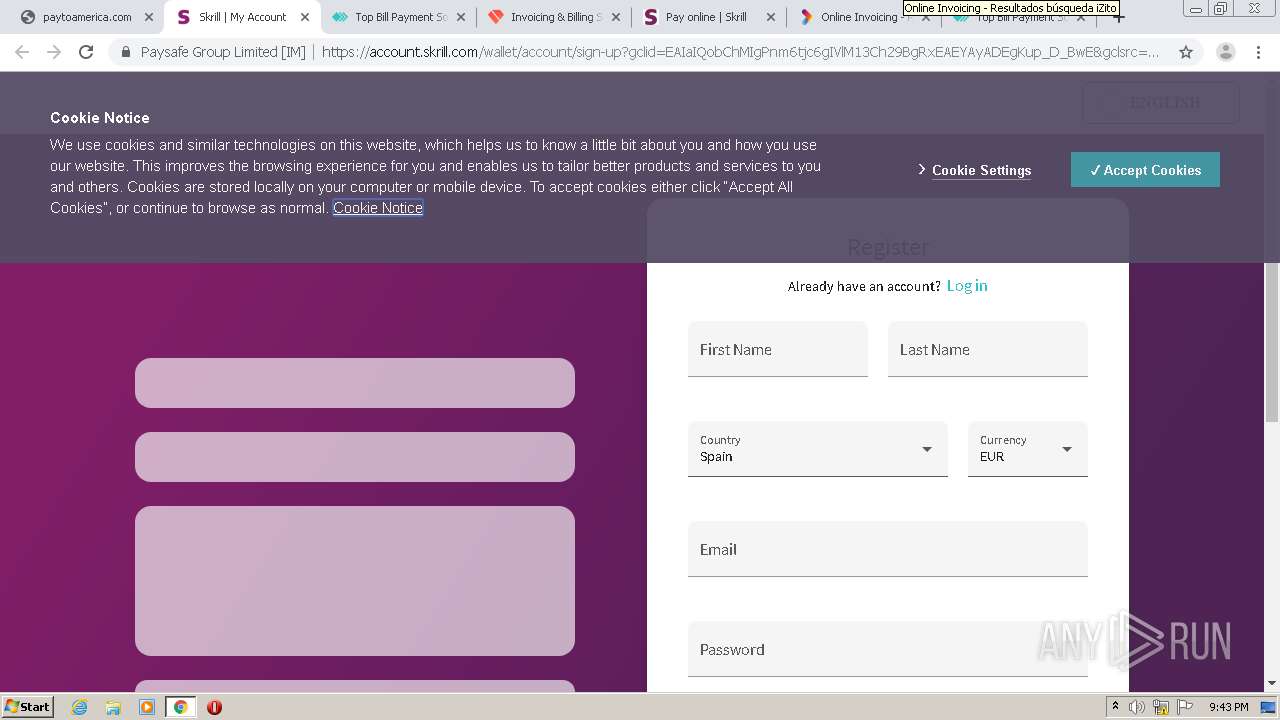The image size is (1280, 720).
Task: Open the red Opera taskbar icon
Action: 214,707
